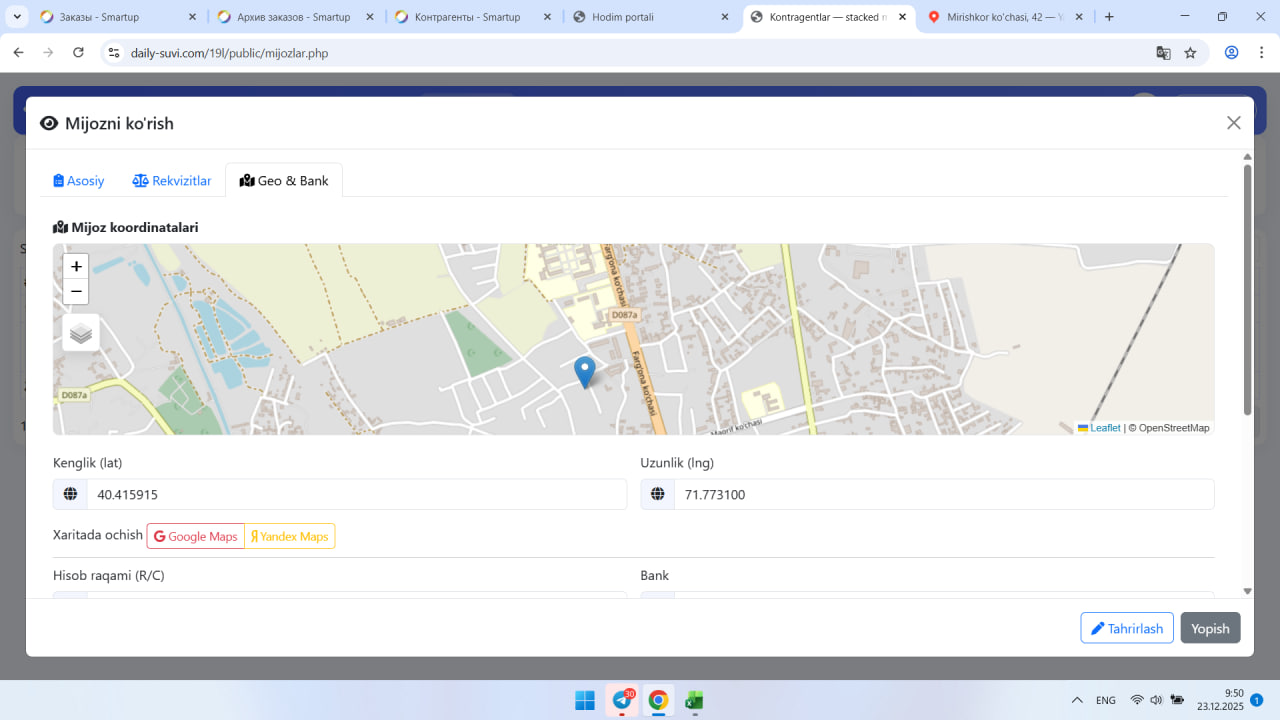Open location in Yandex Maps
This screenshot has width=1280, height=720.
pyautogui.click(x=290, y=537)
